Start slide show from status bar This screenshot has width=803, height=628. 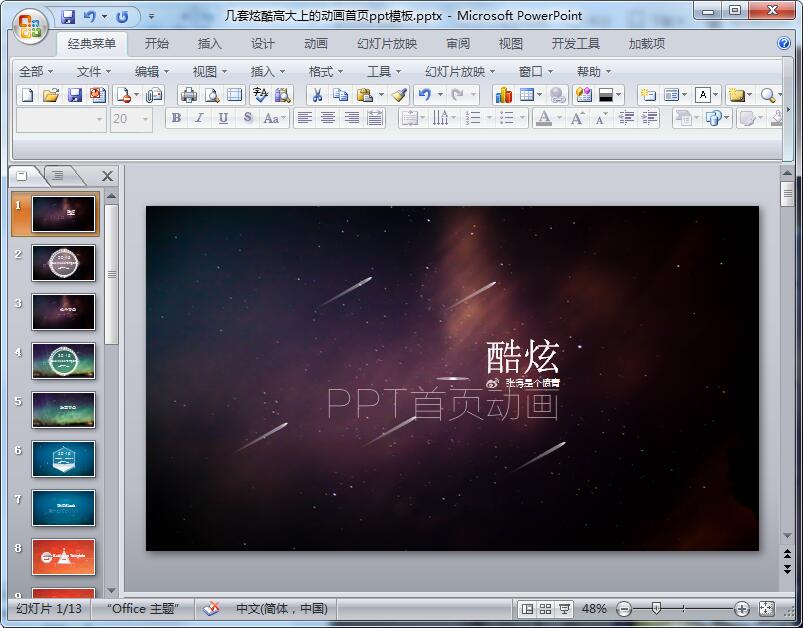(564, 609)
